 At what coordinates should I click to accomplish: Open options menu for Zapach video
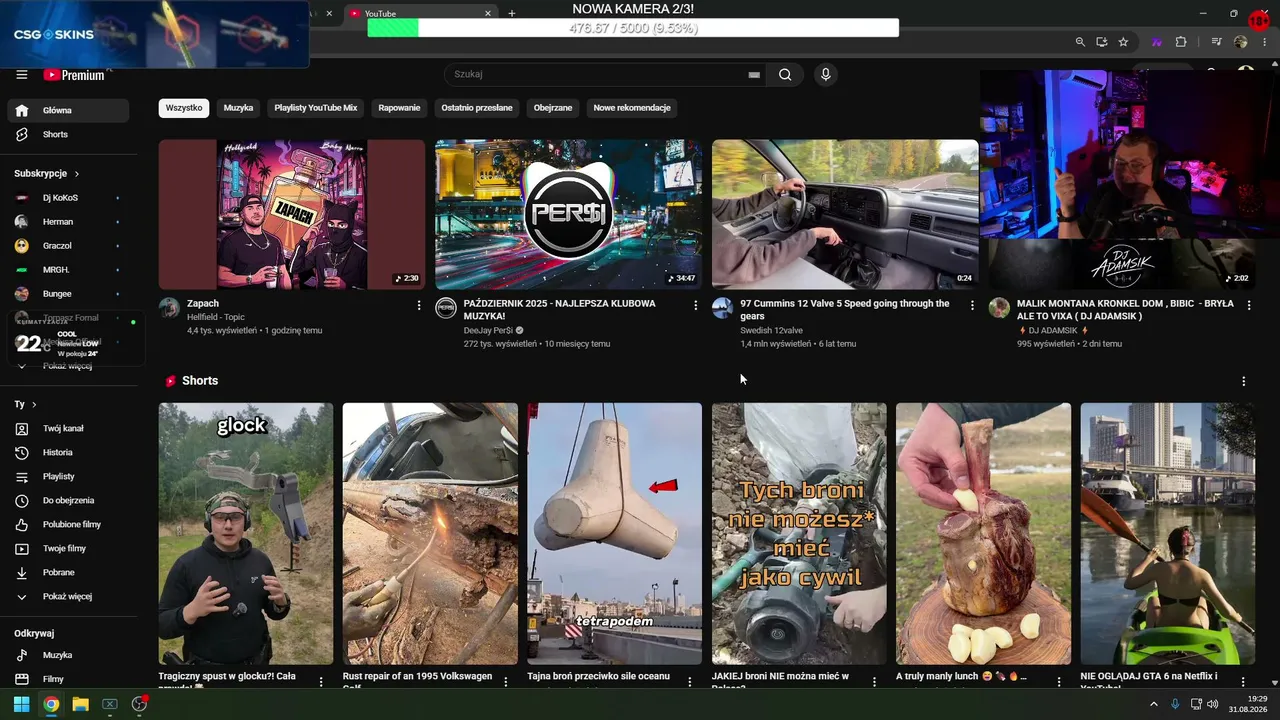(x=419, y=305)
